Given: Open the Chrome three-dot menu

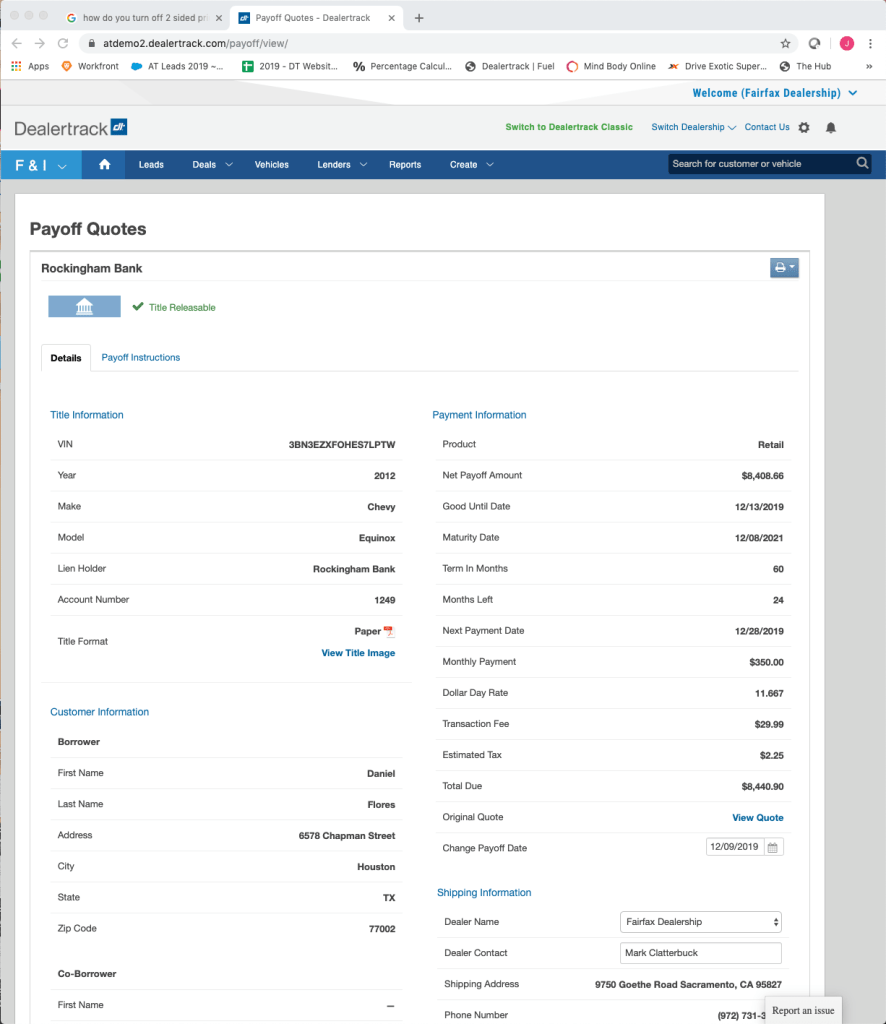Looking at the screenshot, I should 870,44.
